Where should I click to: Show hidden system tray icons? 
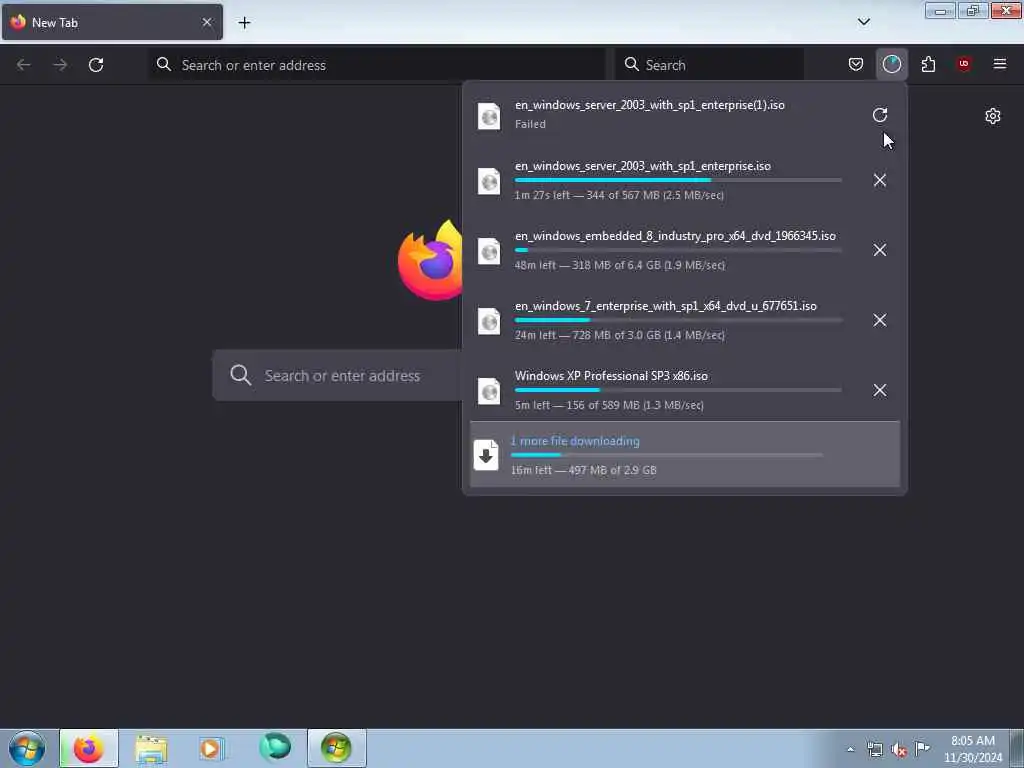(850, 749)
